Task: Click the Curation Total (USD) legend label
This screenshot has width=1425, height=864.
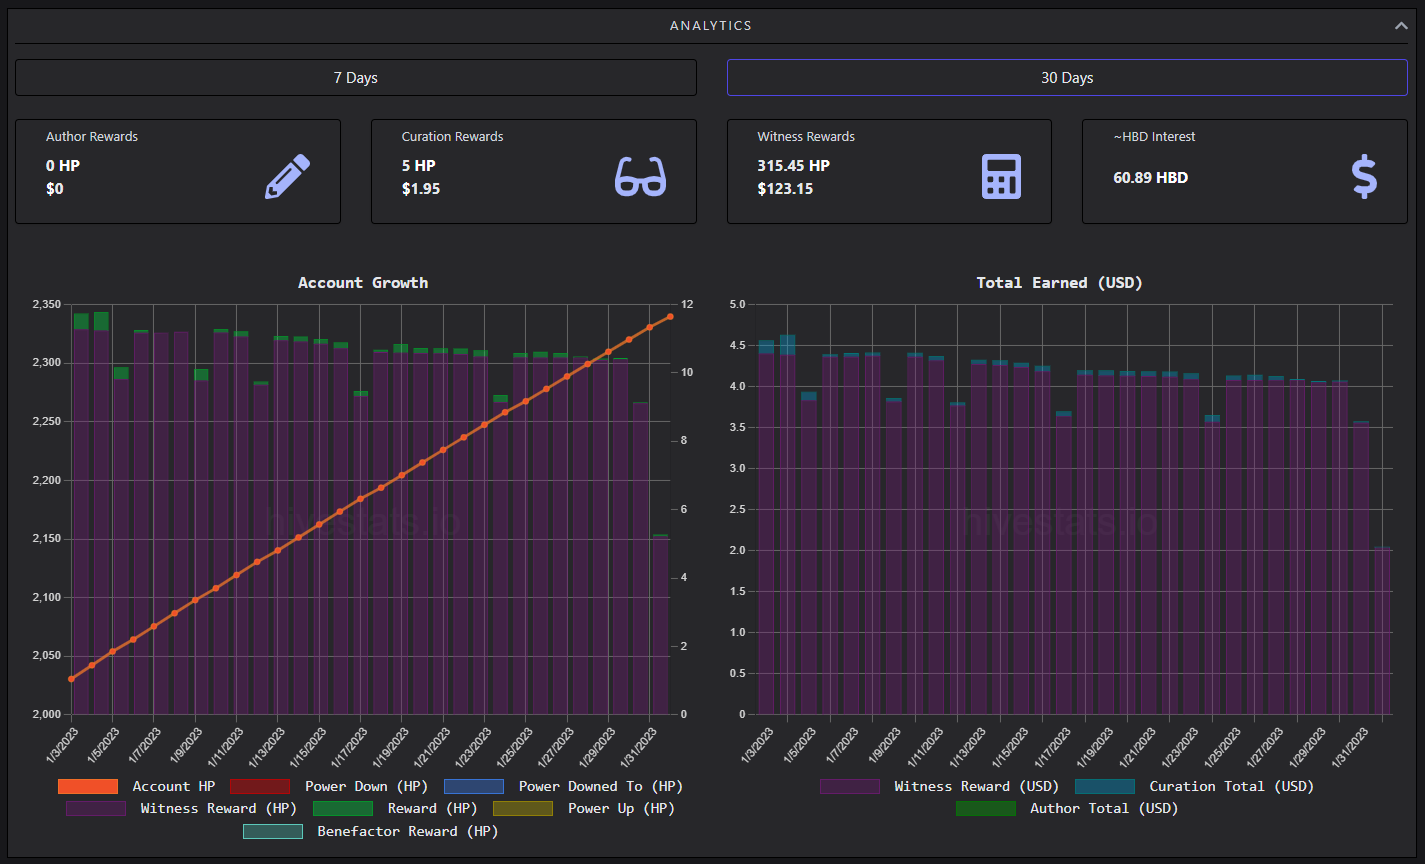Action: coord(1232,787)
